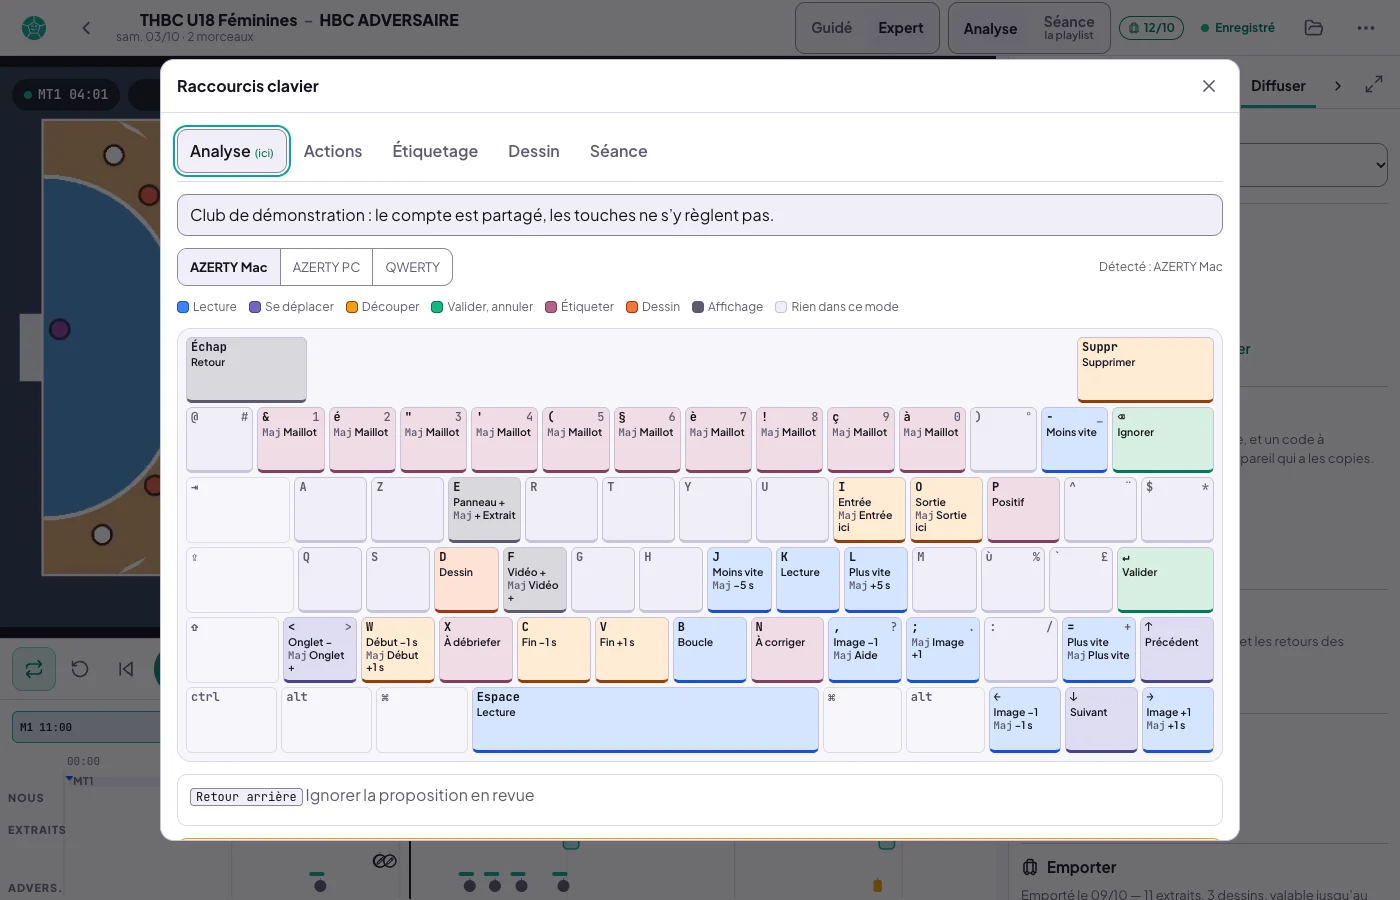Click the Découper orange legend swatch
1400x900 pixels.
point(352,307)
